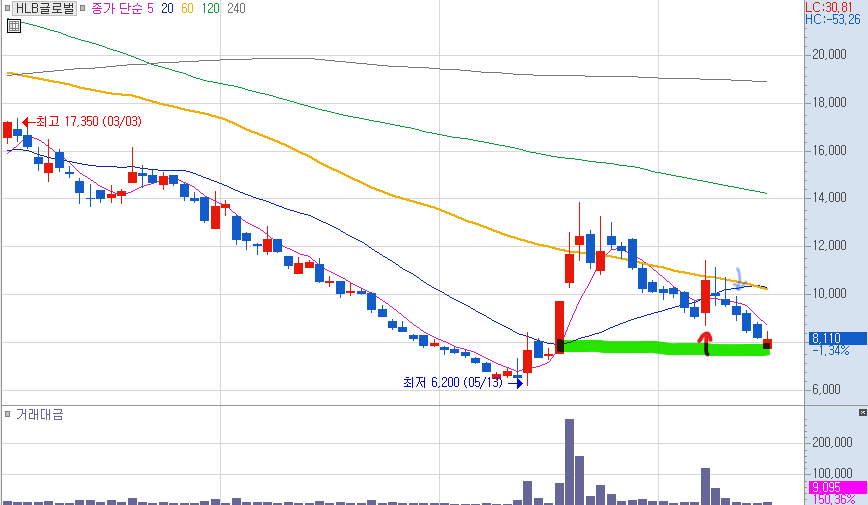Click the 150,36% volume change label
The image size is (868, 505).
point(835,499)
